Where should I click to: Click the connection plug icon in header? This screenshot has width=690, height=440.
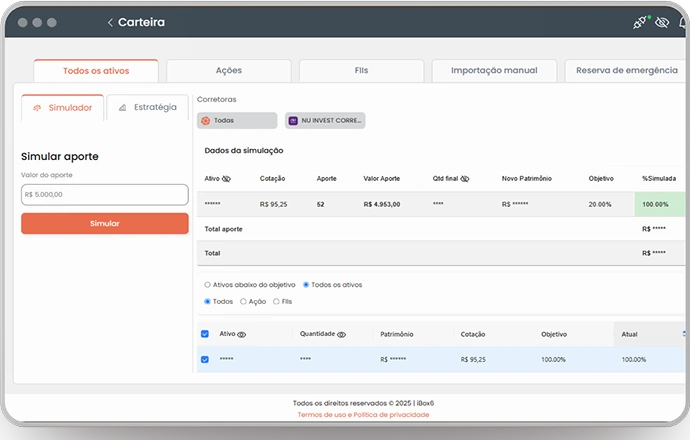(x=641, y=22)
